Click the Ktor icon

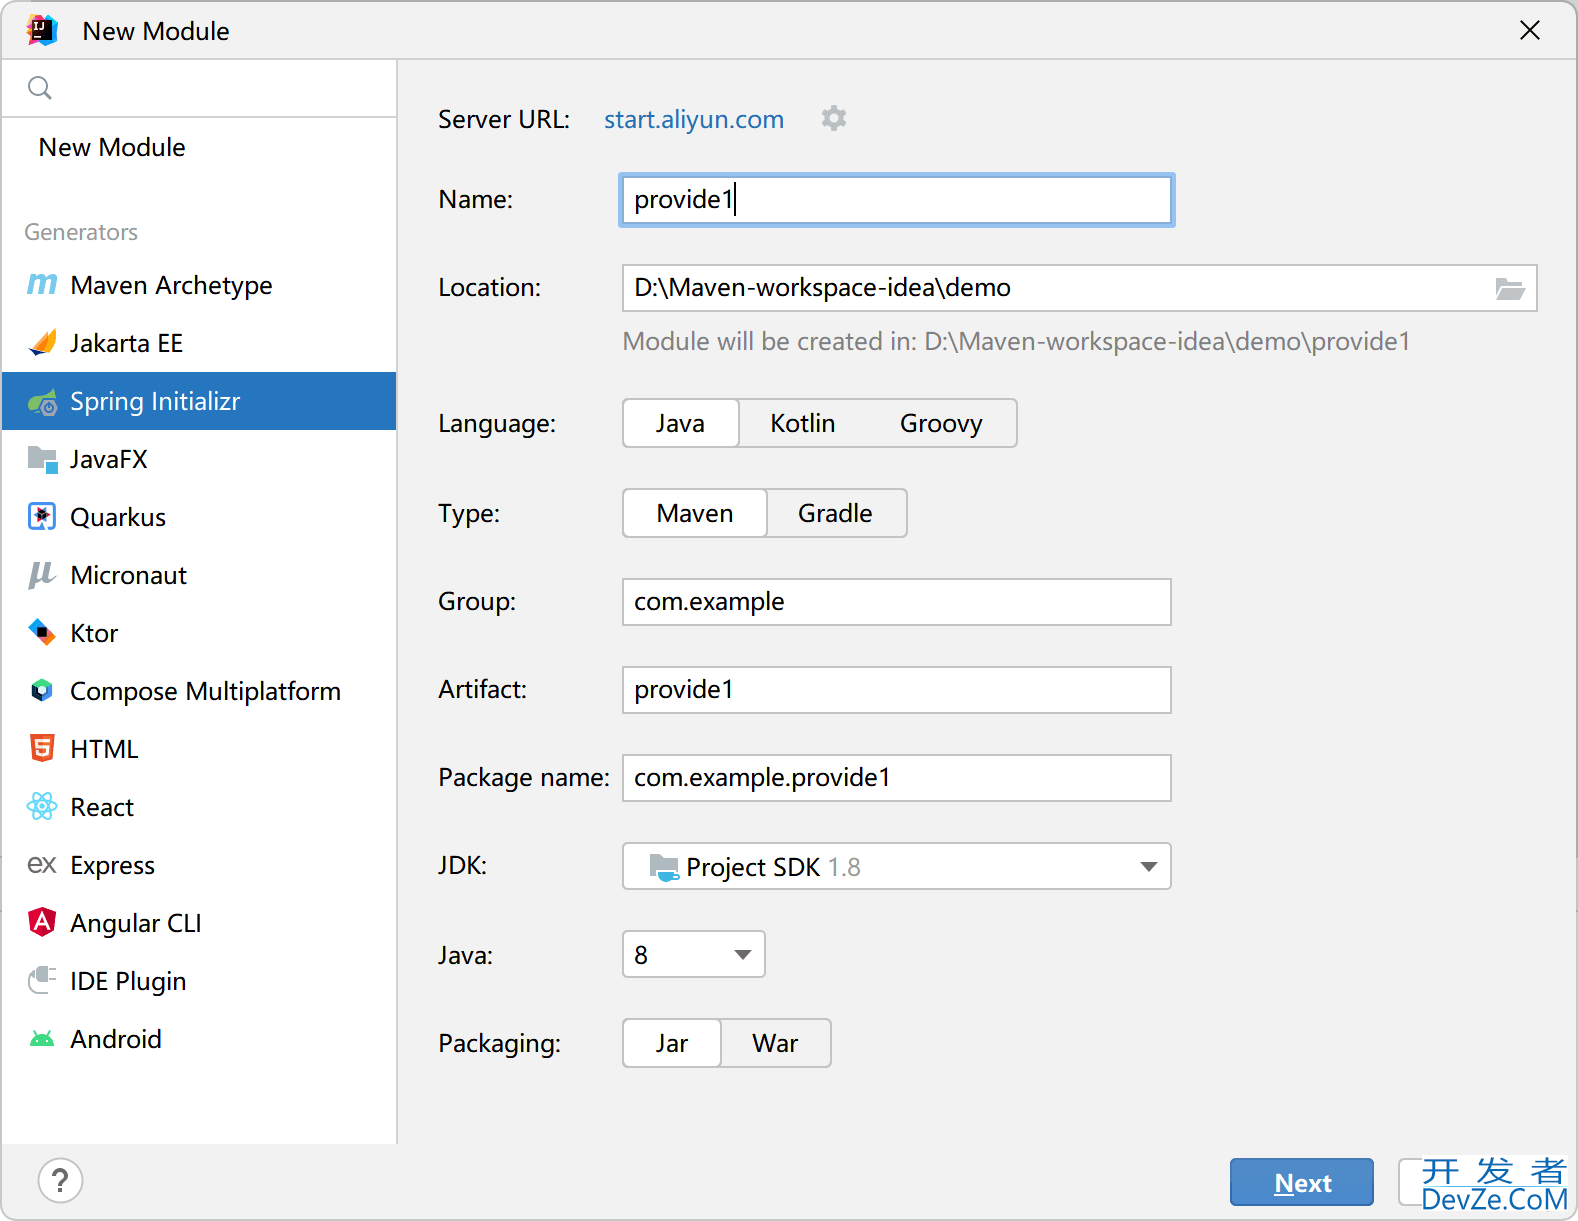pyautogui.click(x=42, y=633)
